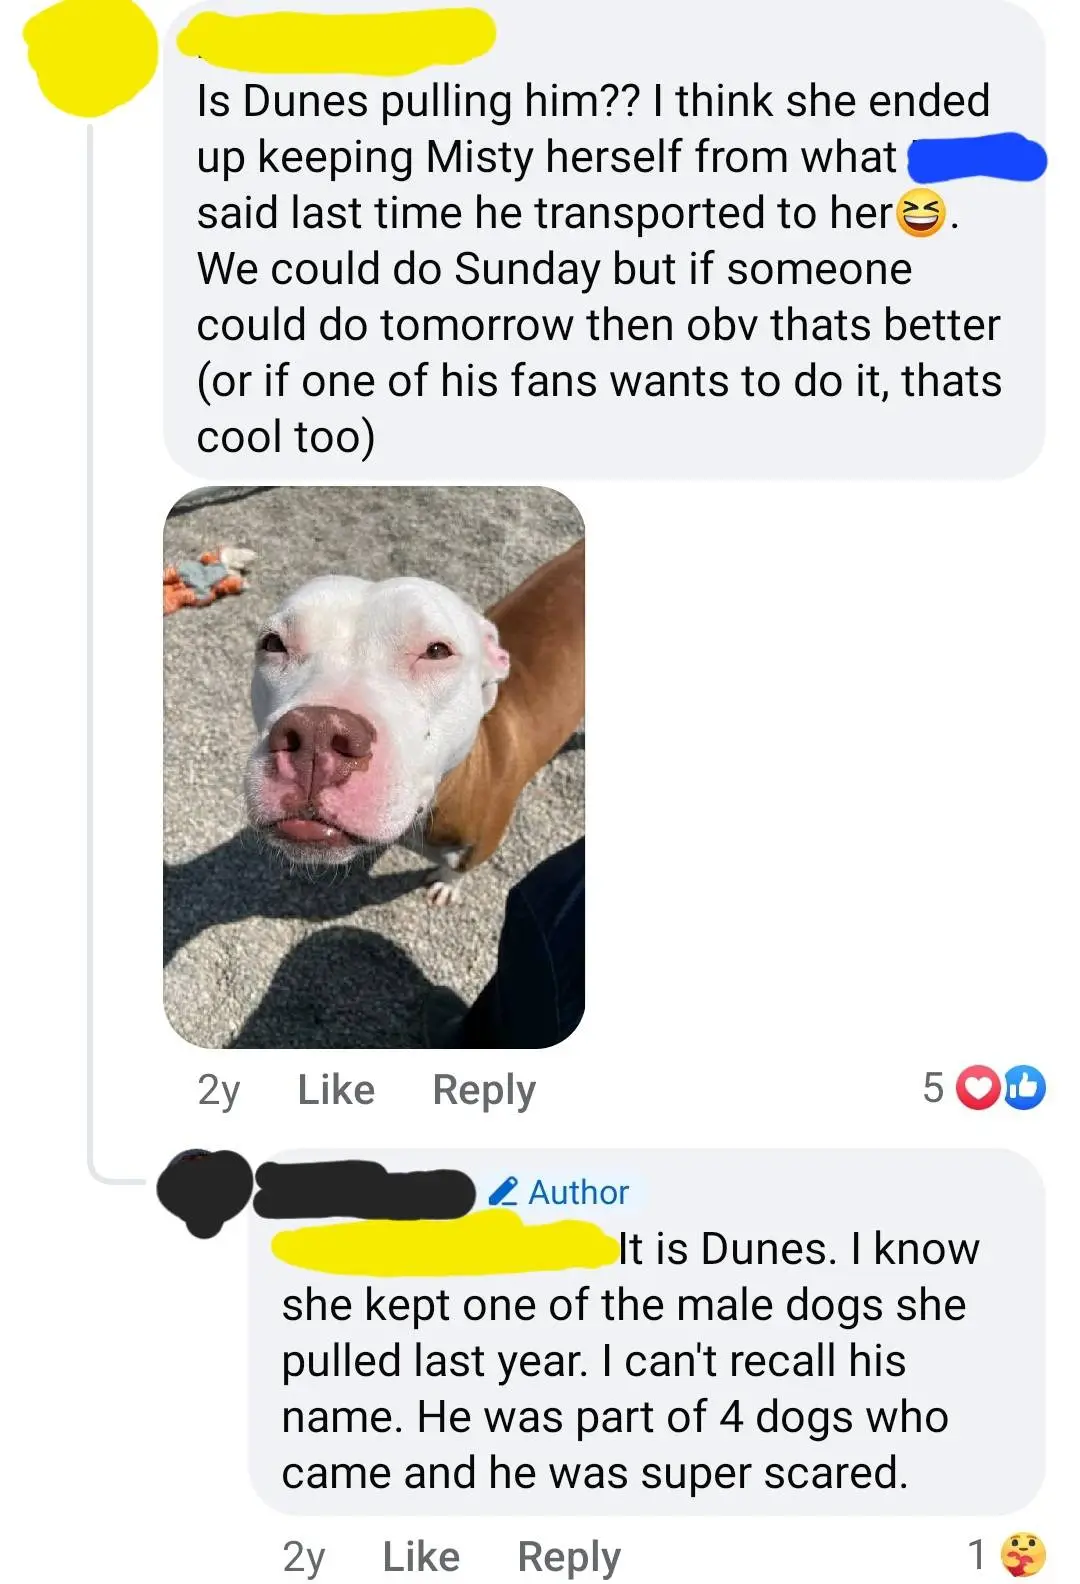The height and width of the screenshot is (1584, 1080).
Task: Reply to the author's comment
Action: click(x=569, y=1558)
